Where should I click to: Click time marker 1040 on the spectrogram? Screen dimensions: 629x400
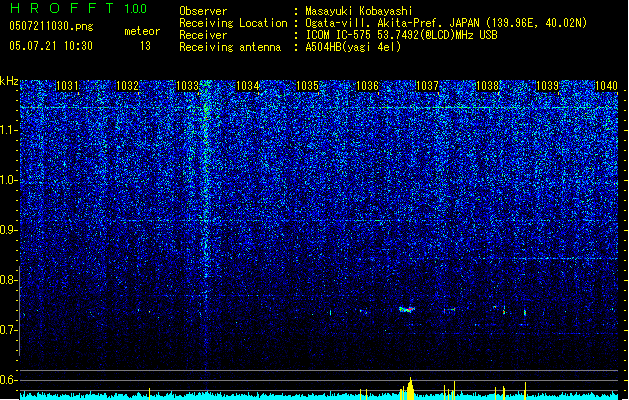[606, 86]
